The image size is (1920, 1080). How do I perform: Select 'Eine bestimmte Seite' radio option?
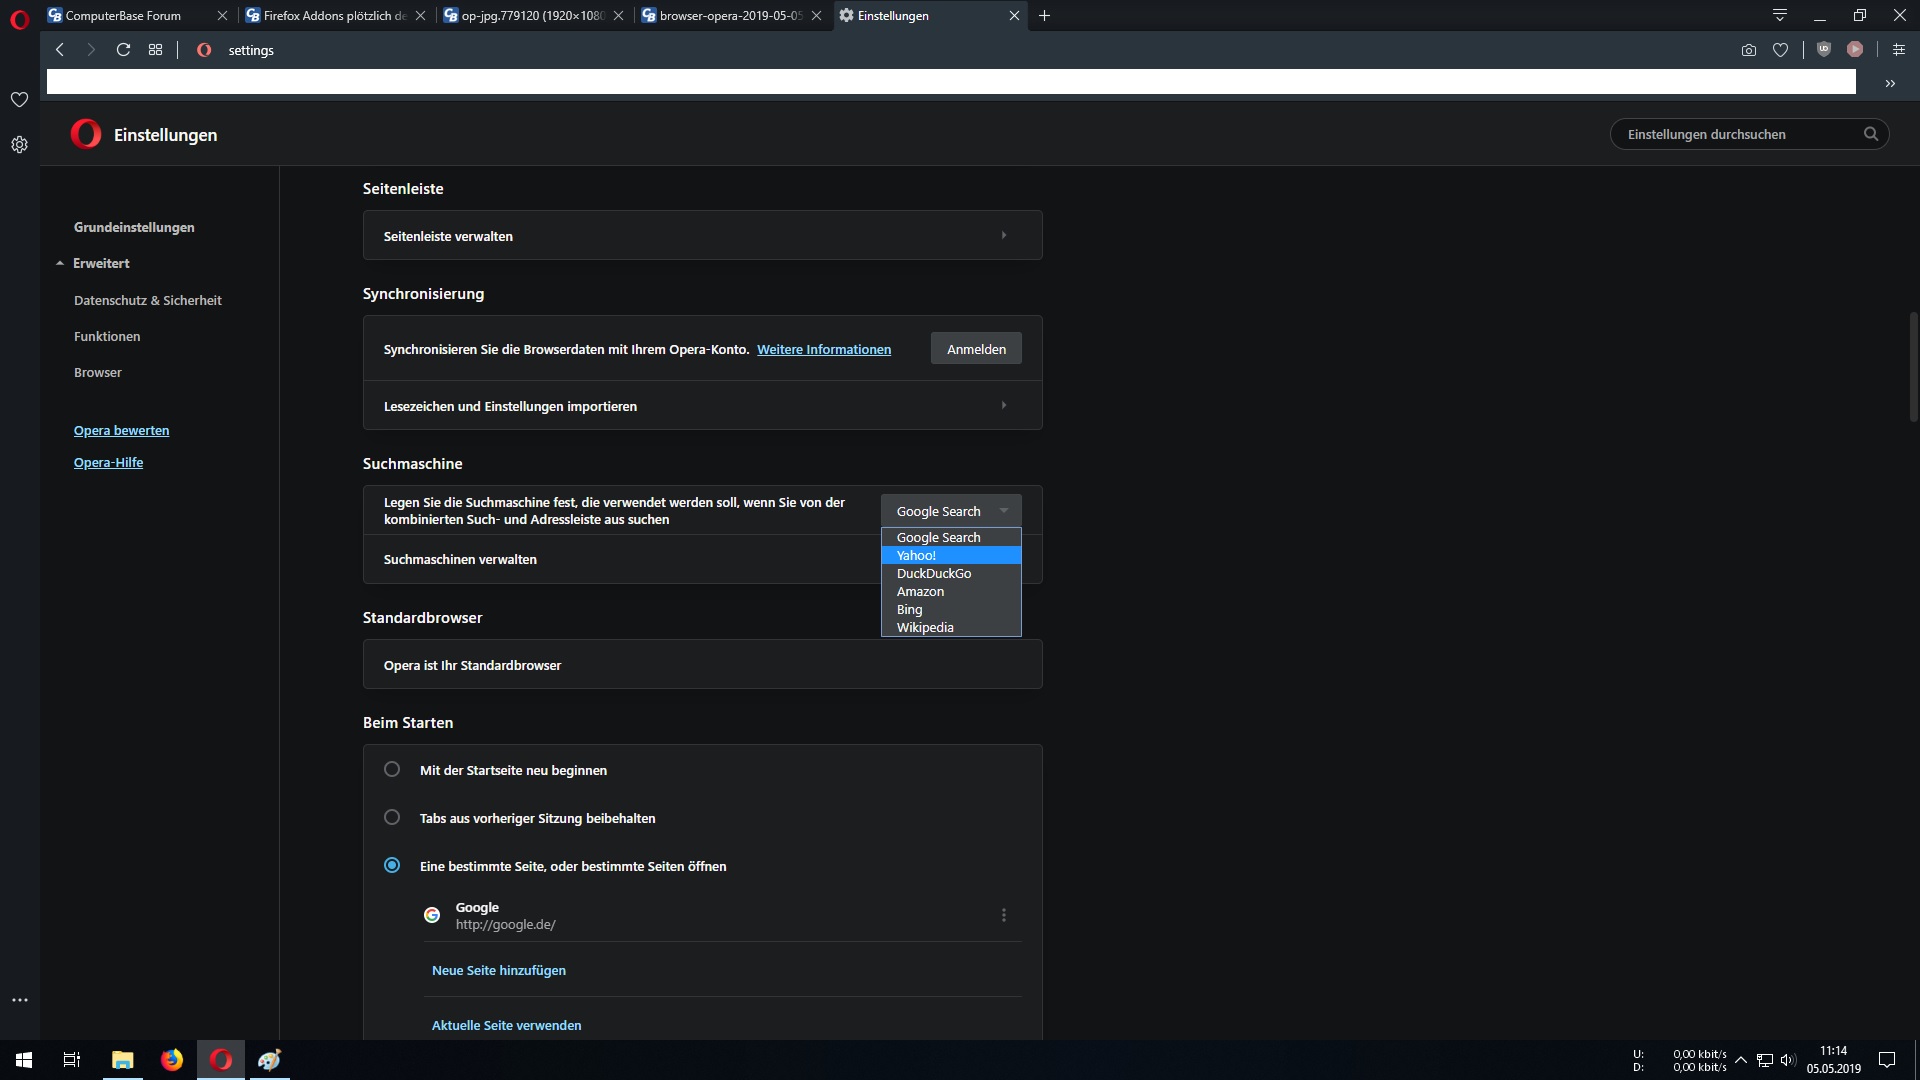pos(392,866)
